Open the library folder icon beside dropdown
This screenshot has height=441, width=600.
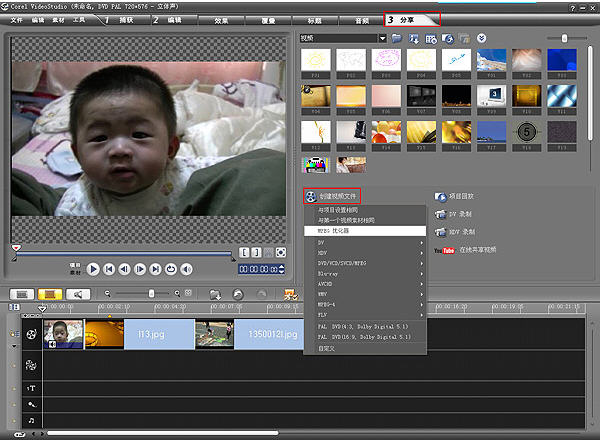coord(398,38)
